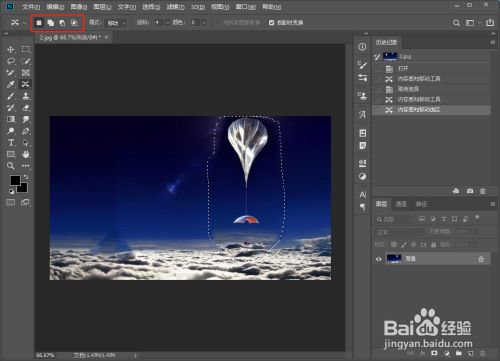This screenshot has height=361, width=500.
Task: Select the Clone Stamp tool
Action: (26, 96)
